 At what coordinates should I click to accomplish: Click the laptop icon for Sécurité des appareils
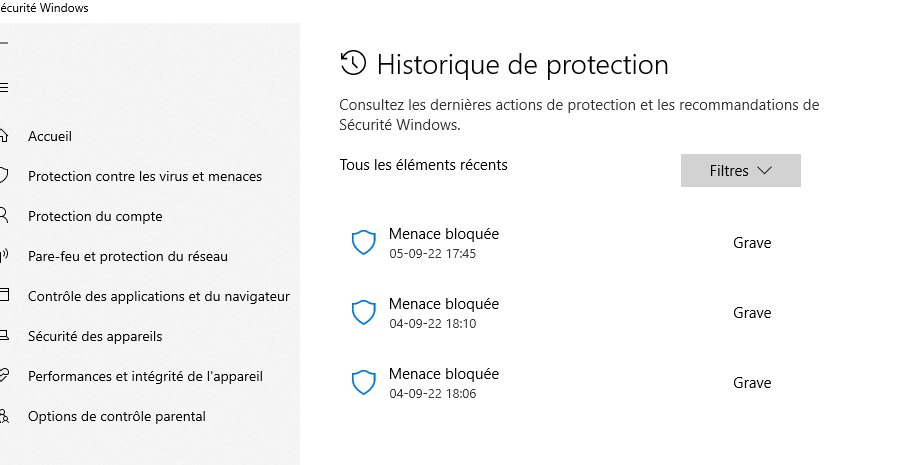(x=4, y=336)
